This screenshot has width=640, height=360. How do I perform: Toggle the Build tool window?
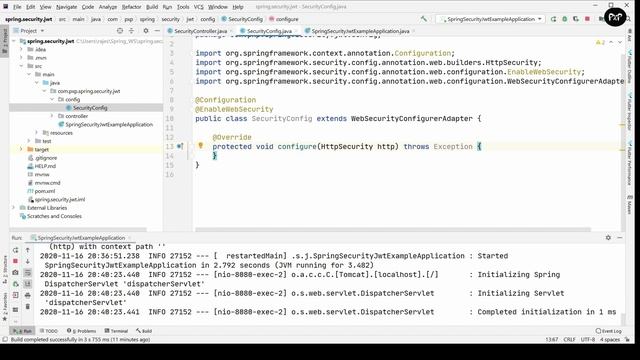[144, 331]
